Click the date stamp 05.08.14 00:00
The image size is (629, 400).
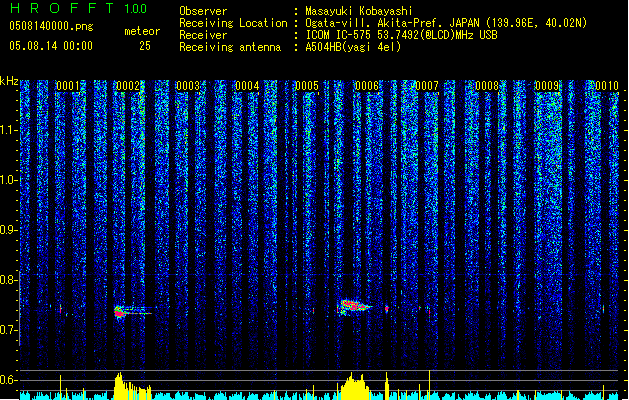coord(51,46)
